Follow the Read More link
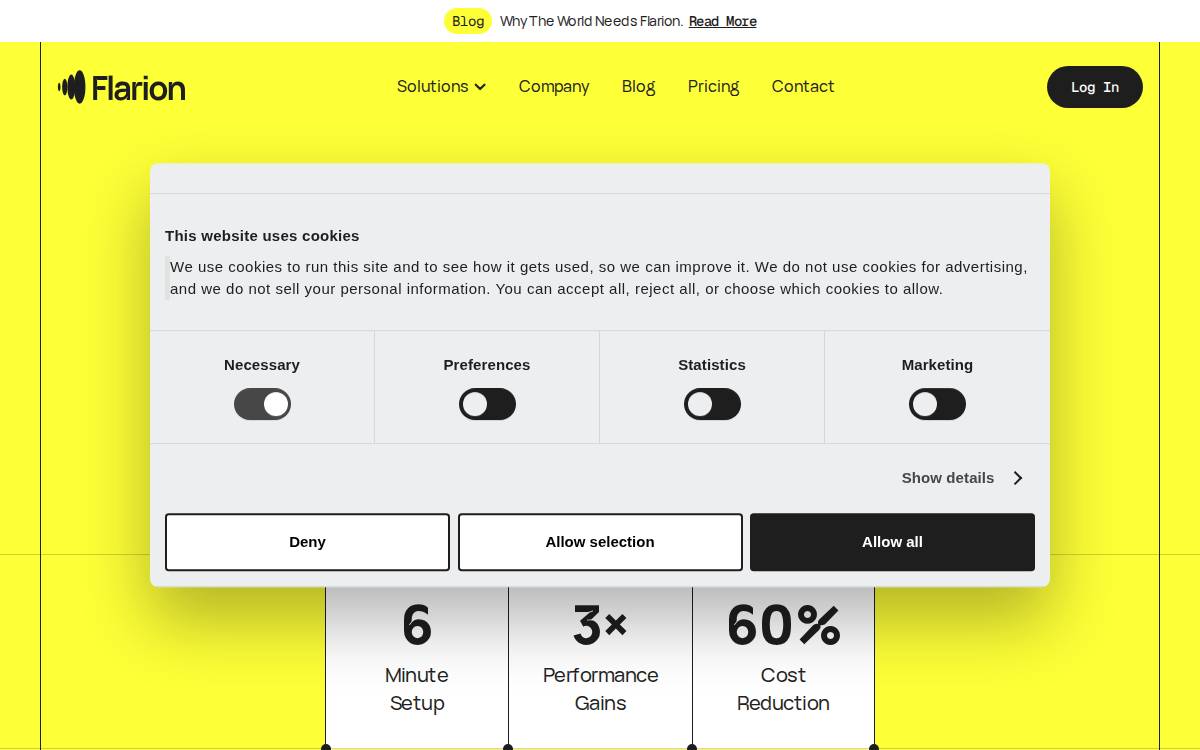The width and height of the screenshot is (1200, 750). [723, 21]
